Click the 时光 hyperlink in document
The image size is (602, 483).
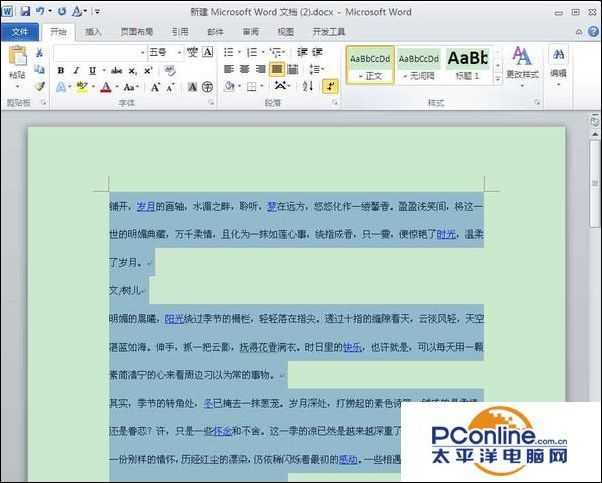click(x=446, y=234)
